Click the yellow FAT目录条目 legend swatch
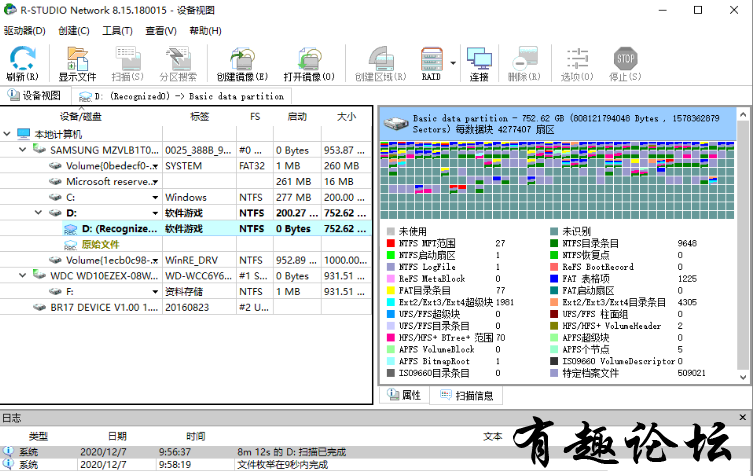 [x=391, y=290]
